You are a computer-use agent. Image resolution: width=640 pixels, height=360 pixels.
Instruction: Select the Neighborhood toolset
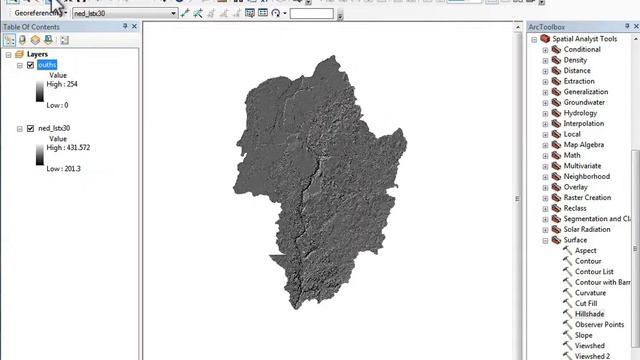tap(587, 176)
